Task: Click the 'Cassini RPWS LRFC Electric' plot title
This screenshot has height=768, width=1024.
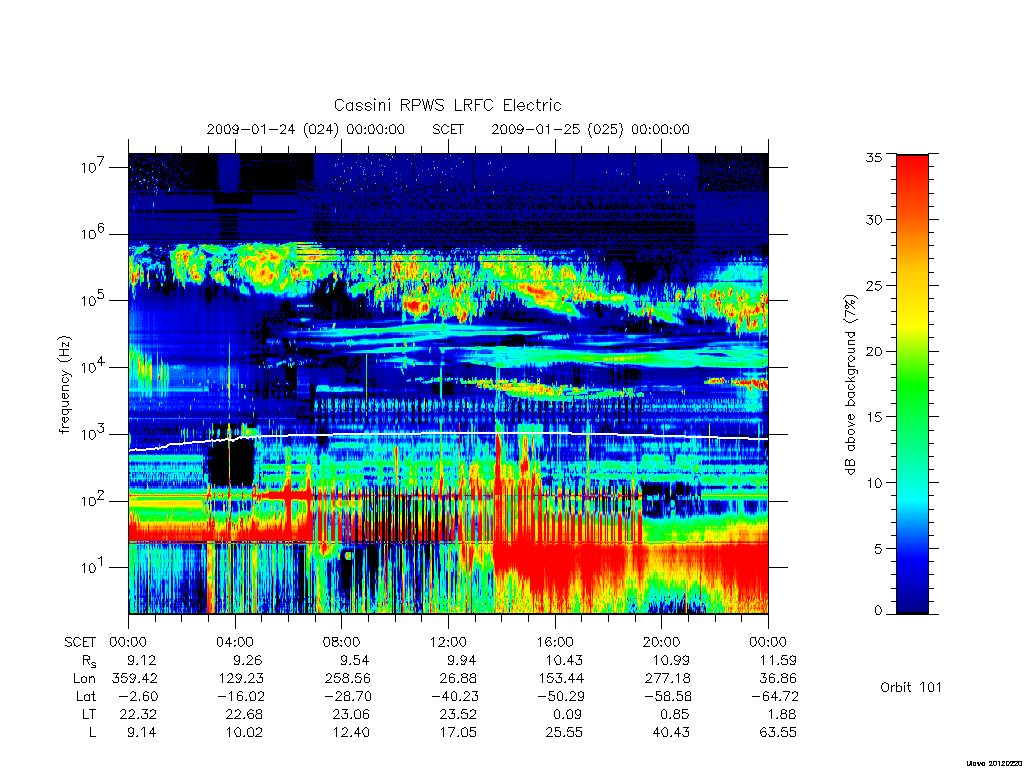Action: coord(447,105)
